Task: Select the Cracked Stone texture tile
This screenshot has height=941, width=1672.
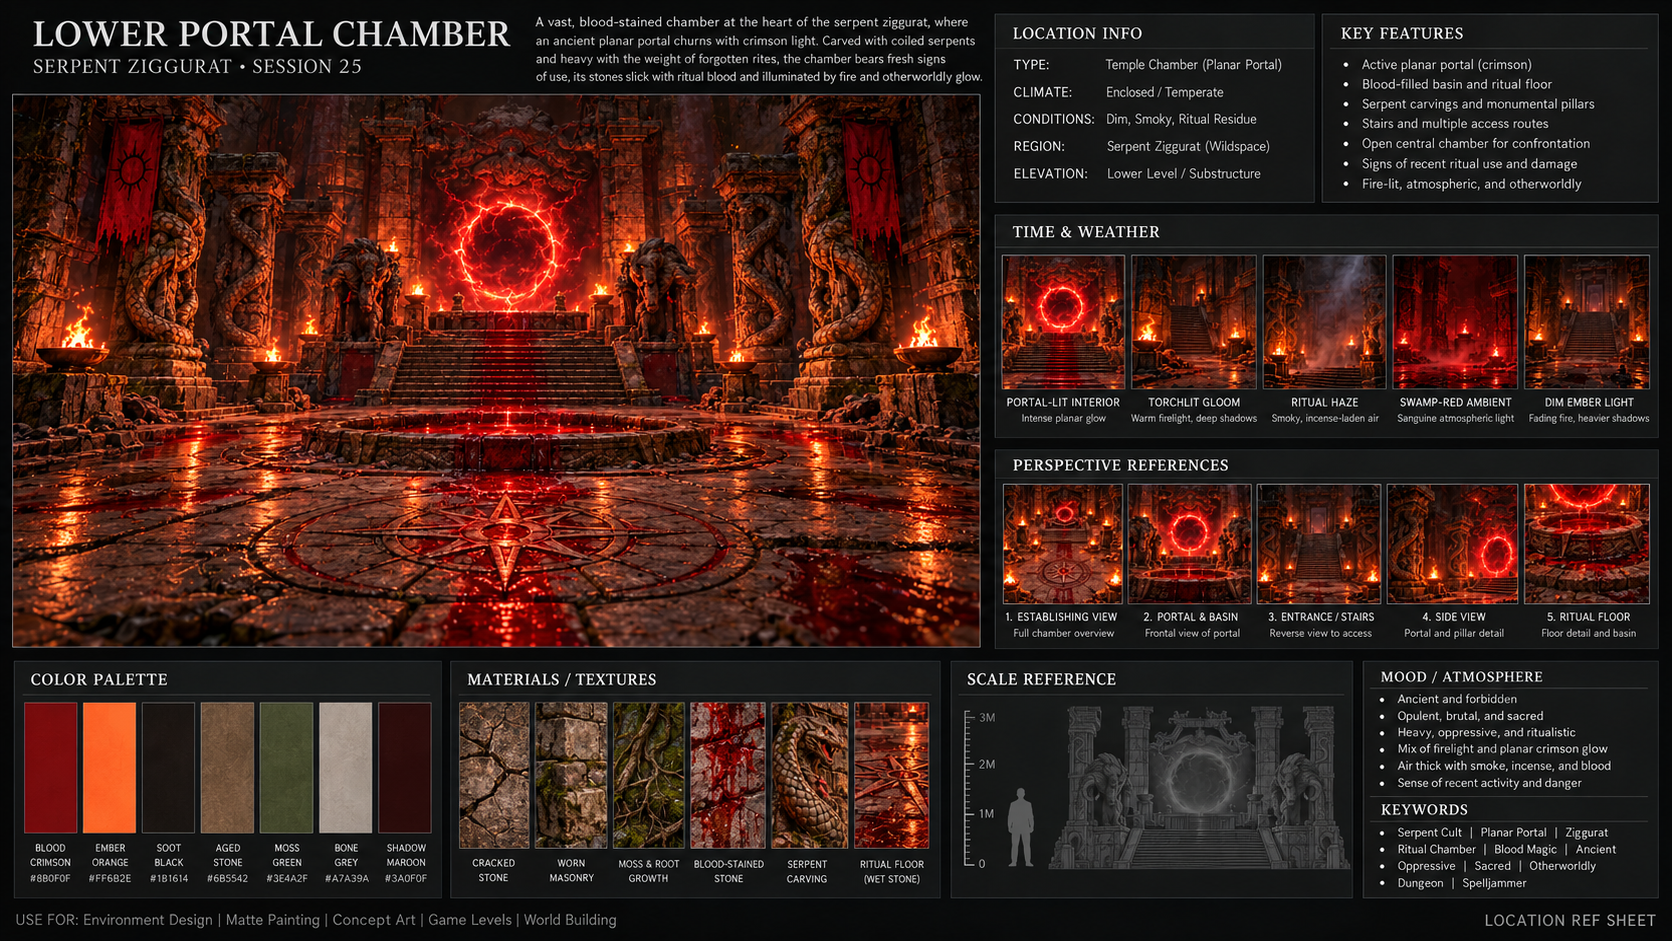Action: click(494, 775)
